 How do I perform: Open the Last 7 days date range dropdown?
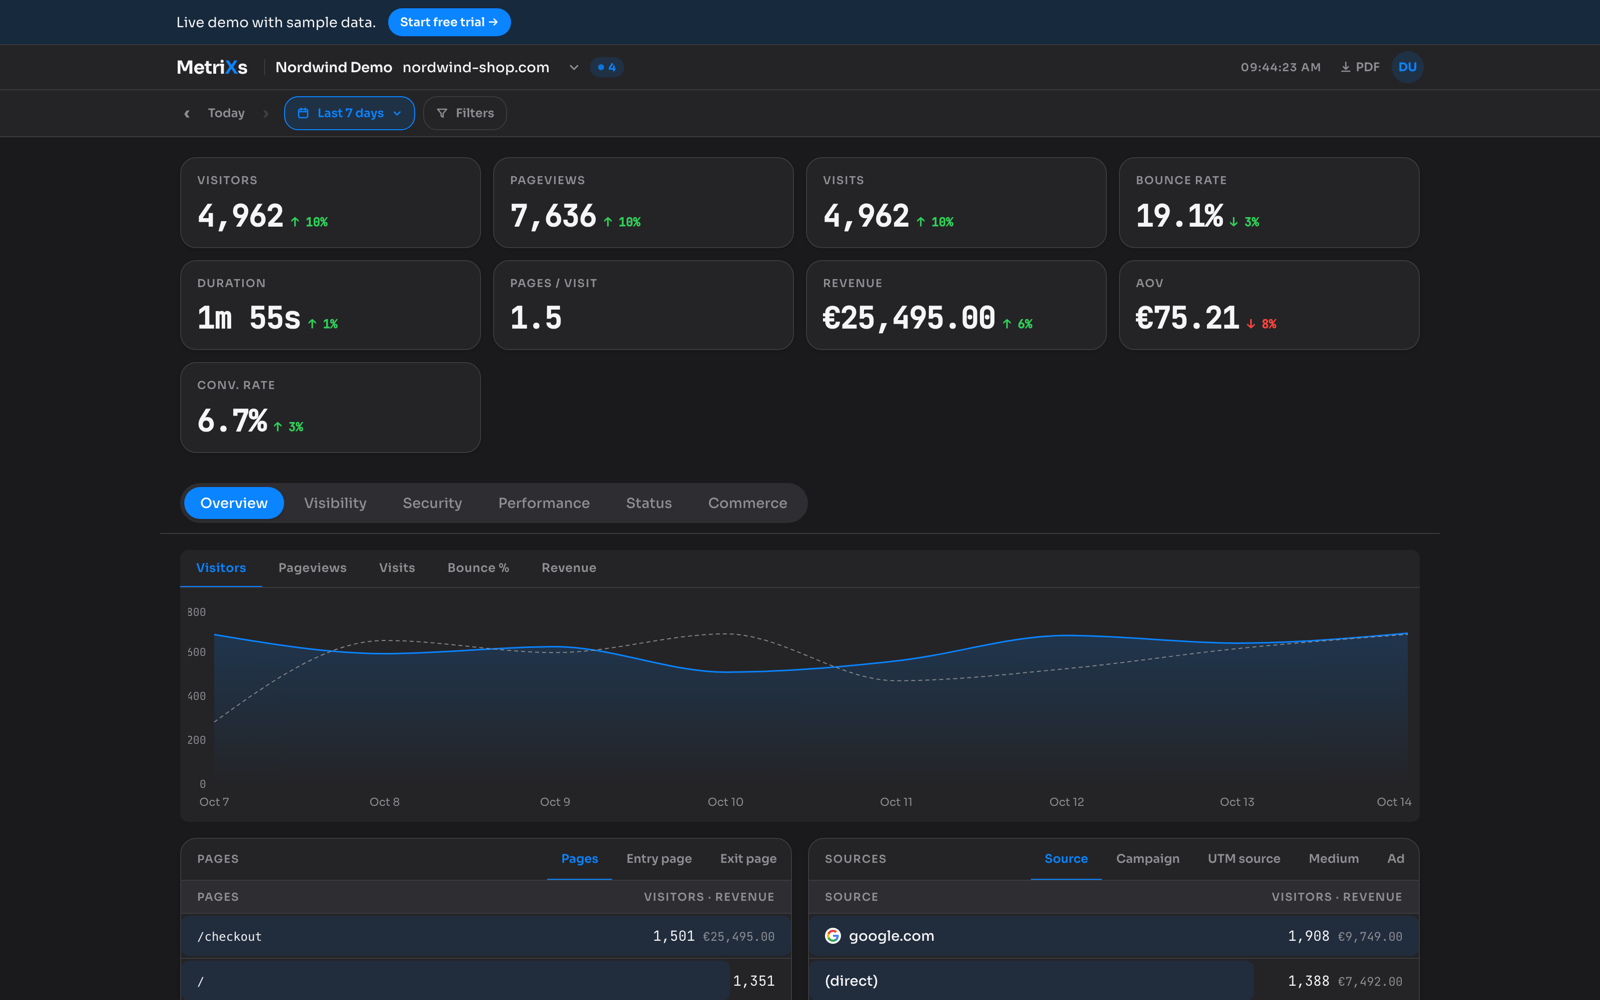[x=349, y=113]
